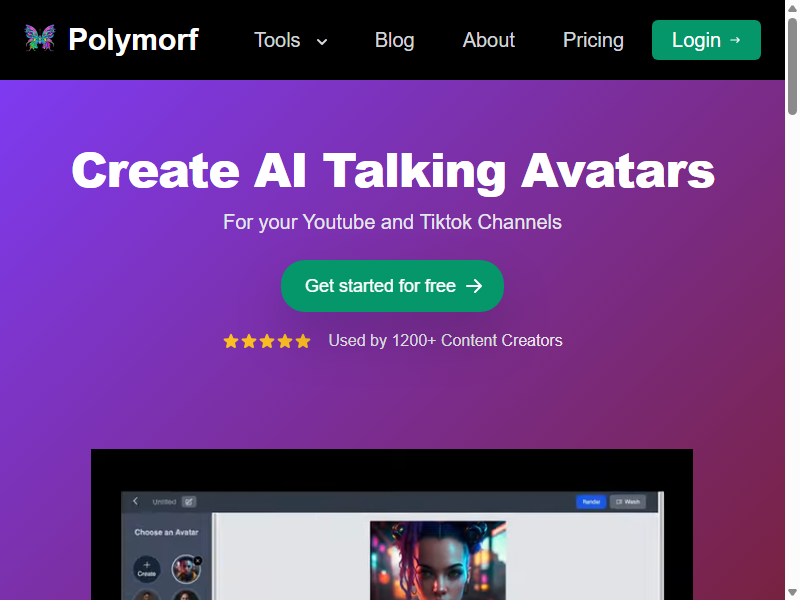Screen dimensions: 800x600
Task: Click the Polymorf butterfly logo icon
Action: 40,38
